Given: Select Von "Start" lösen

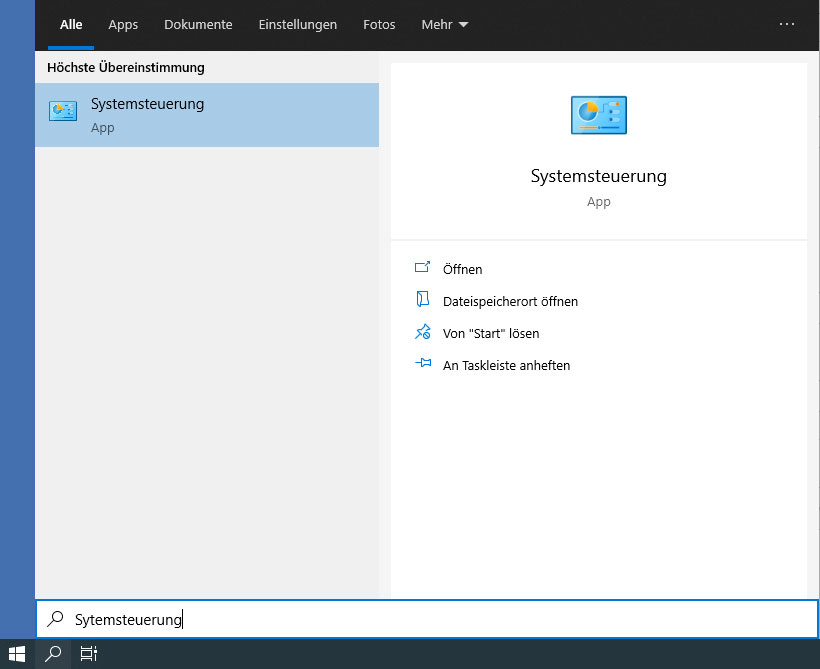Looking at the screenshot, I should pyautogui.click(x=491, y=333).
